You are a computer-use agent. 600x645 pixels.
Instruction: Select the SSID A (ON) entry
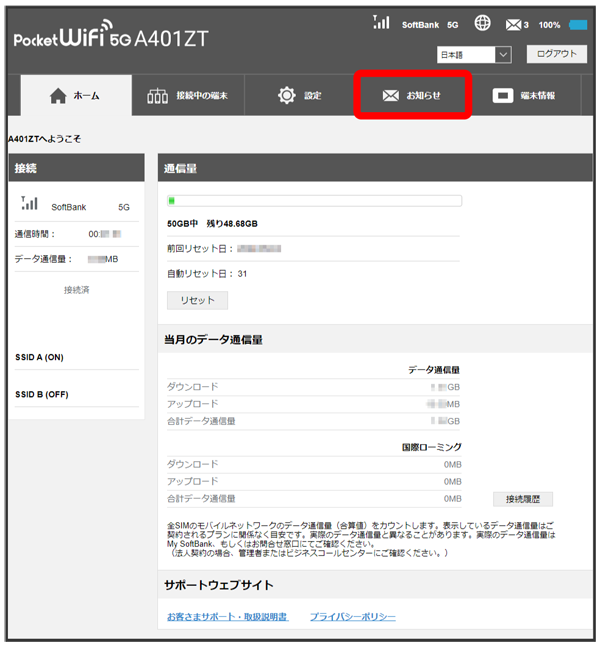click(x=40, y=357)
